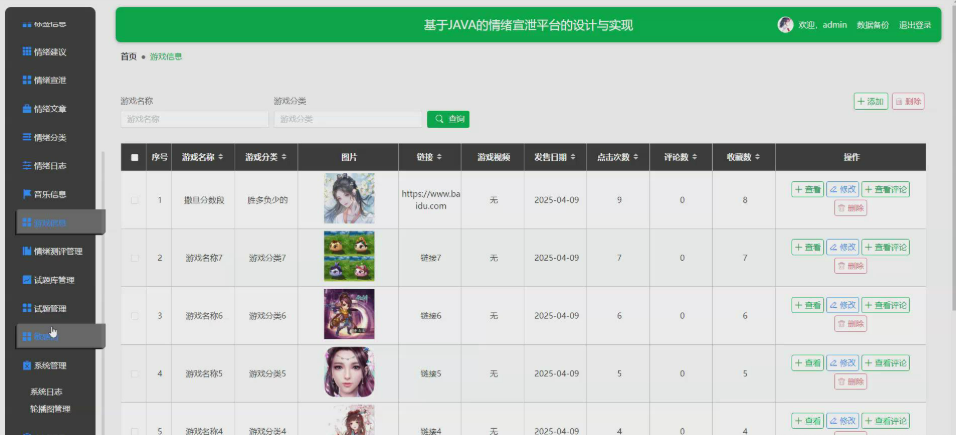
Task: Click the chart icon beside 情绪测评管理
Action: coord(26,251)
